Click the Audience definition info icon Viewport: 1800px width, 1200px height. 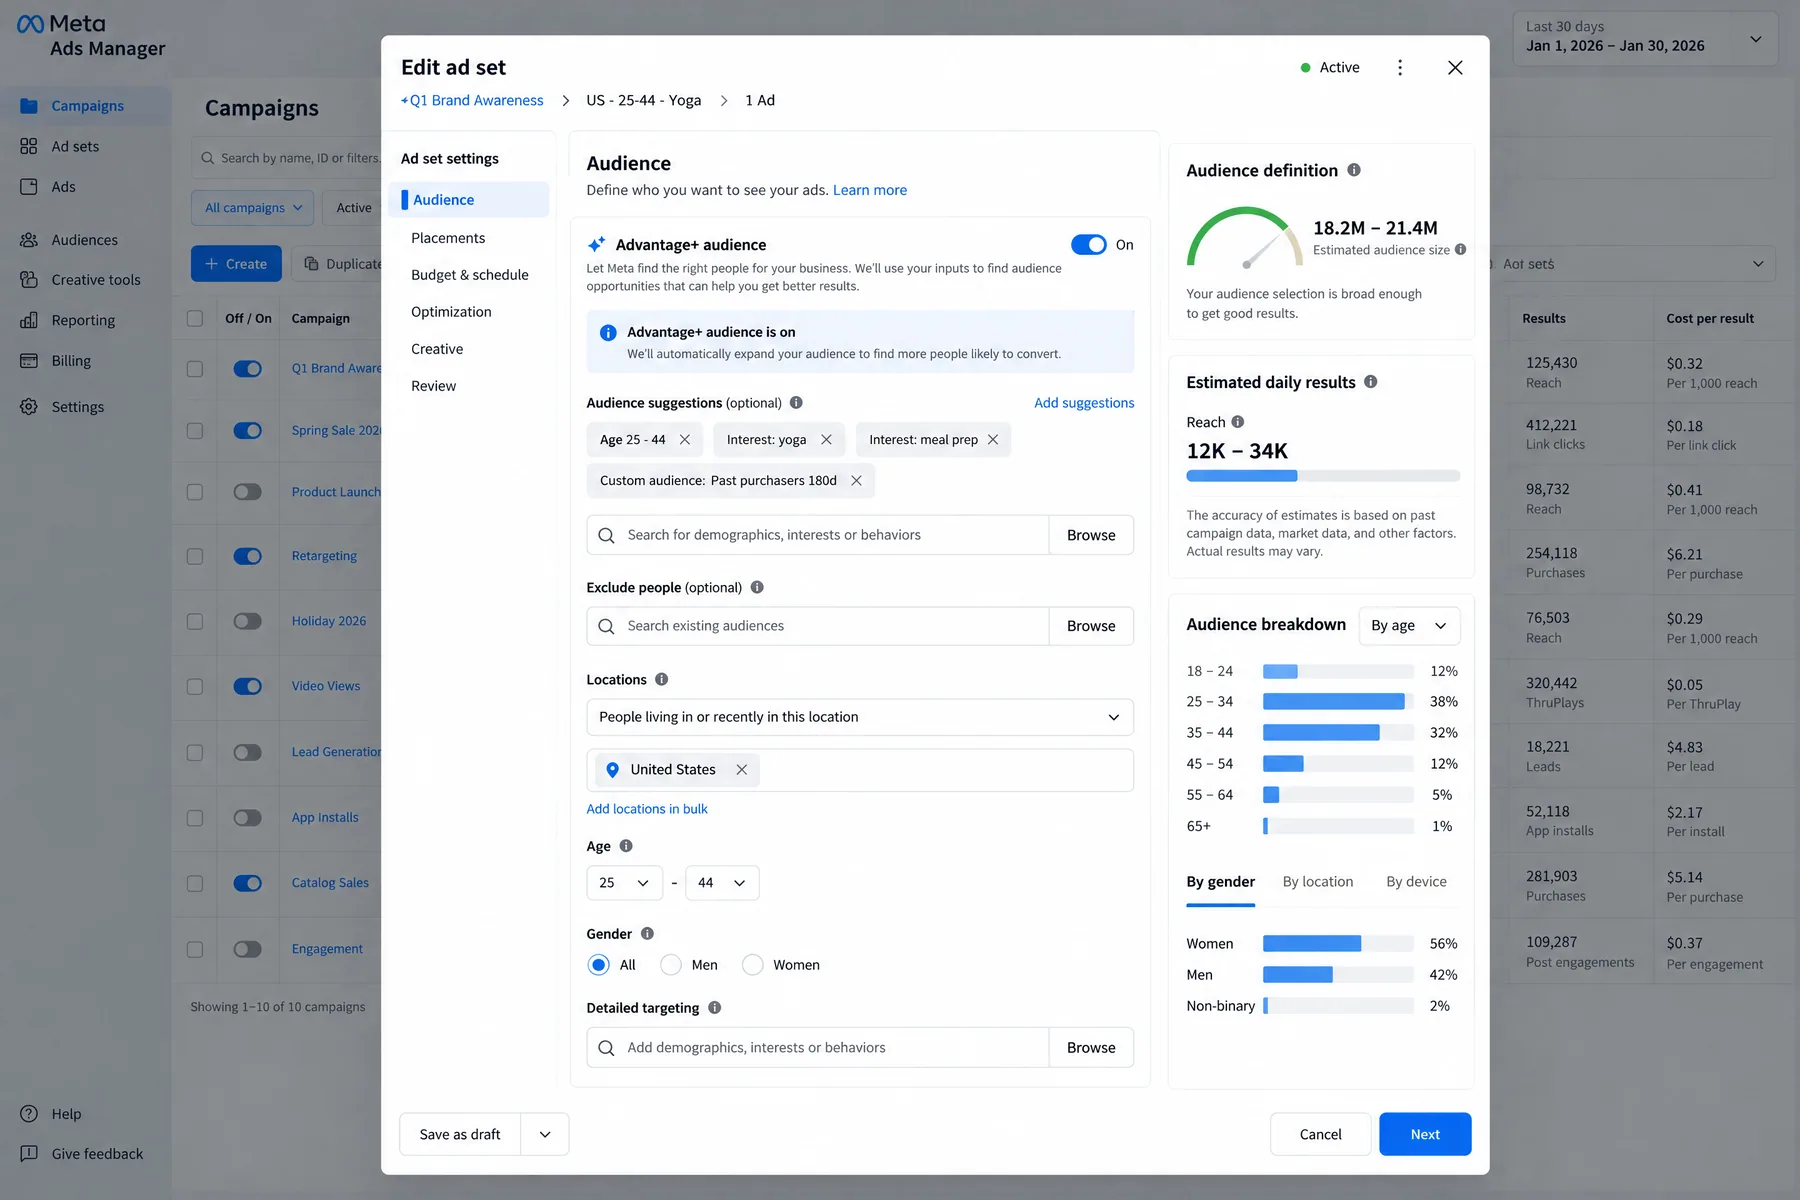click(x=1354, y=170)
